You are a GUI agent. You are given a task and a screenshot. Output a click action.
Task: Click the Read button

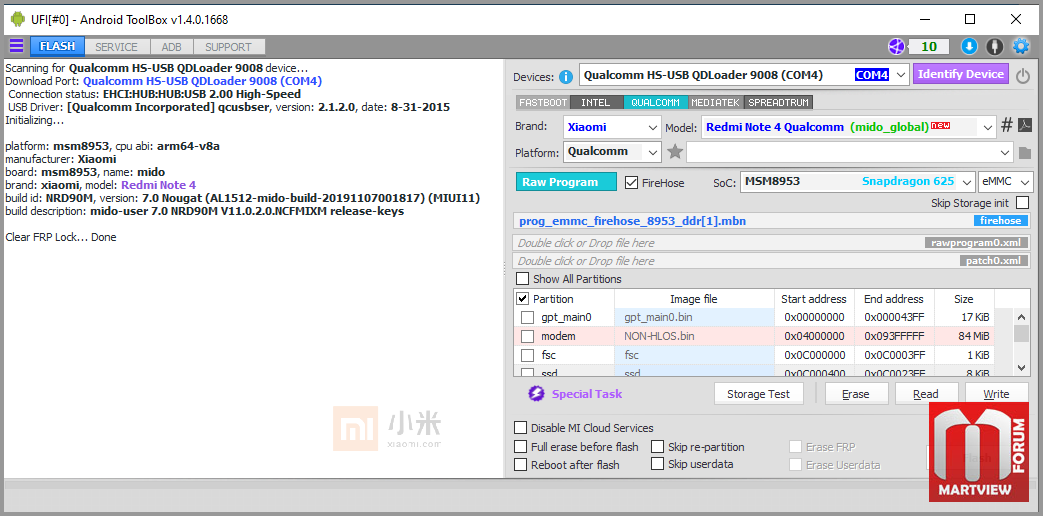926,394
